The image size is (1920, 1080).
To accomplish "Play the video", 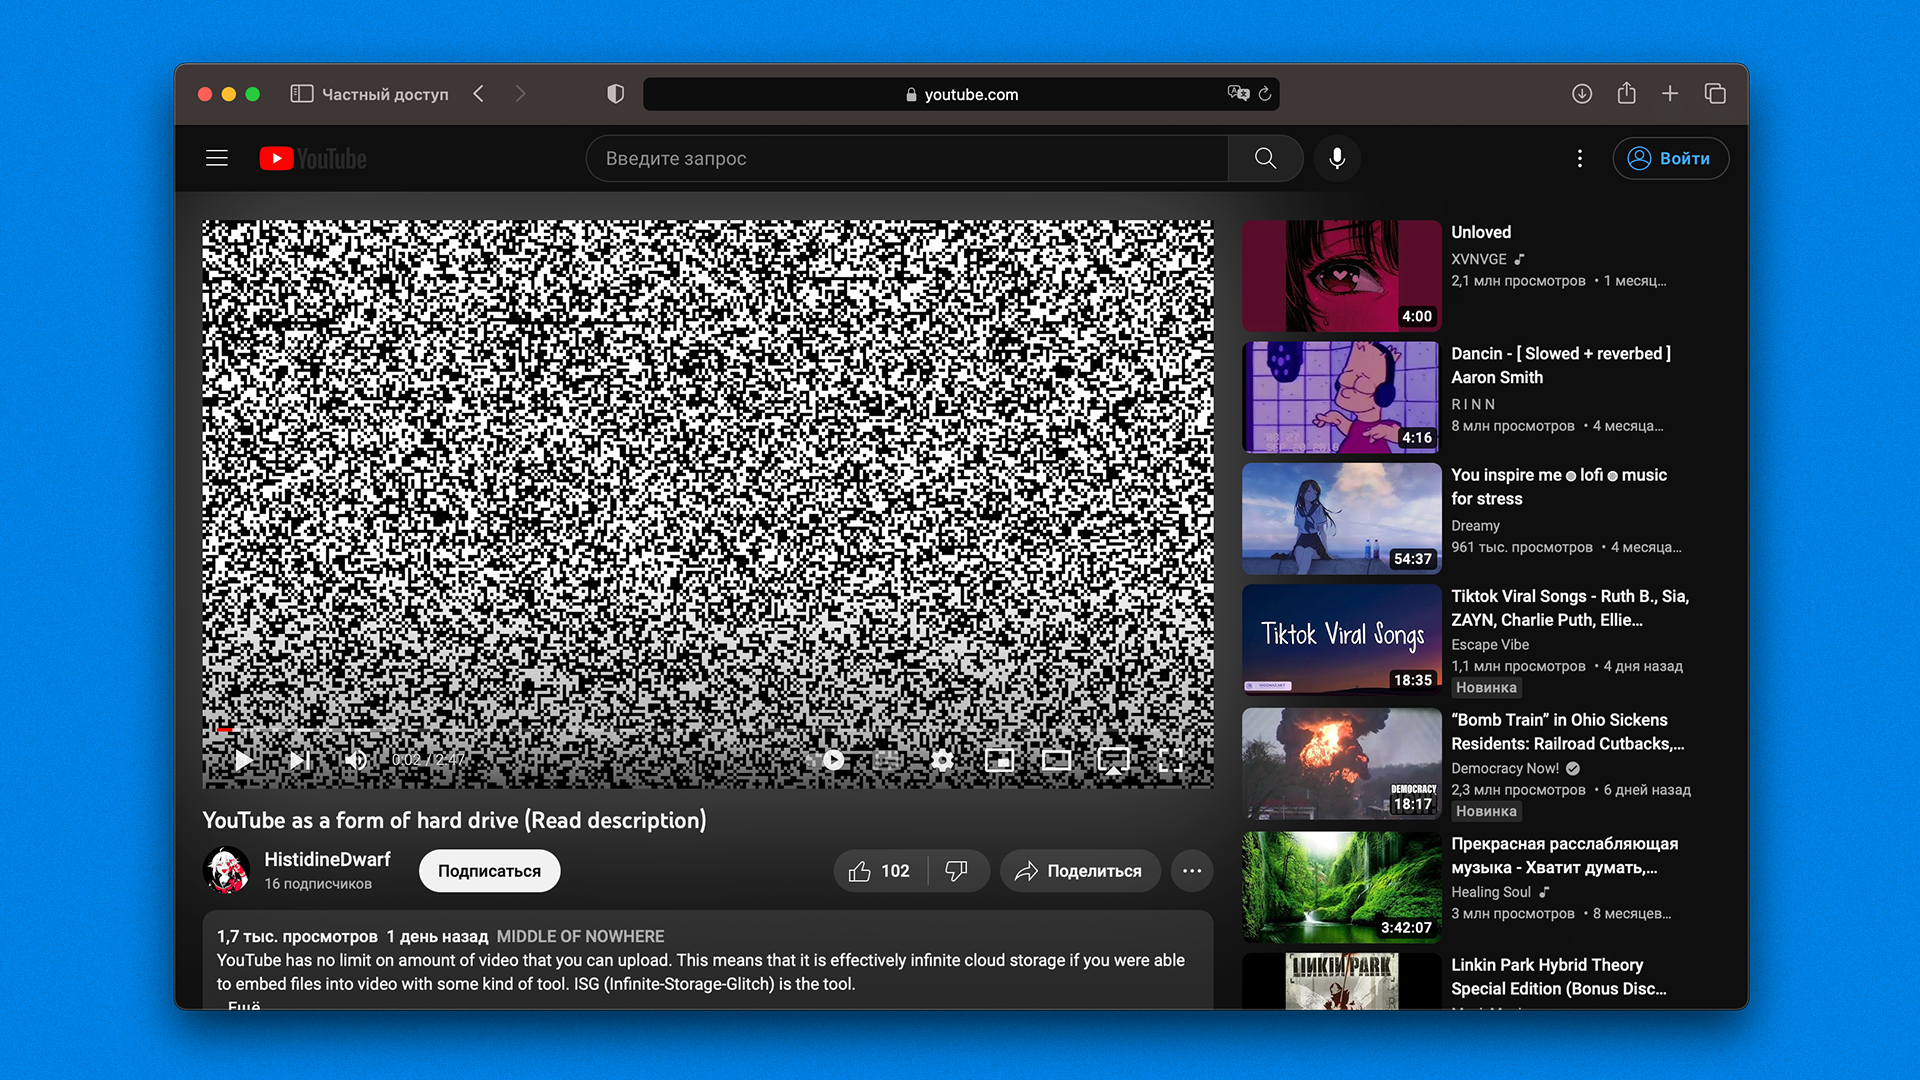I will click(x=243, y=760).
